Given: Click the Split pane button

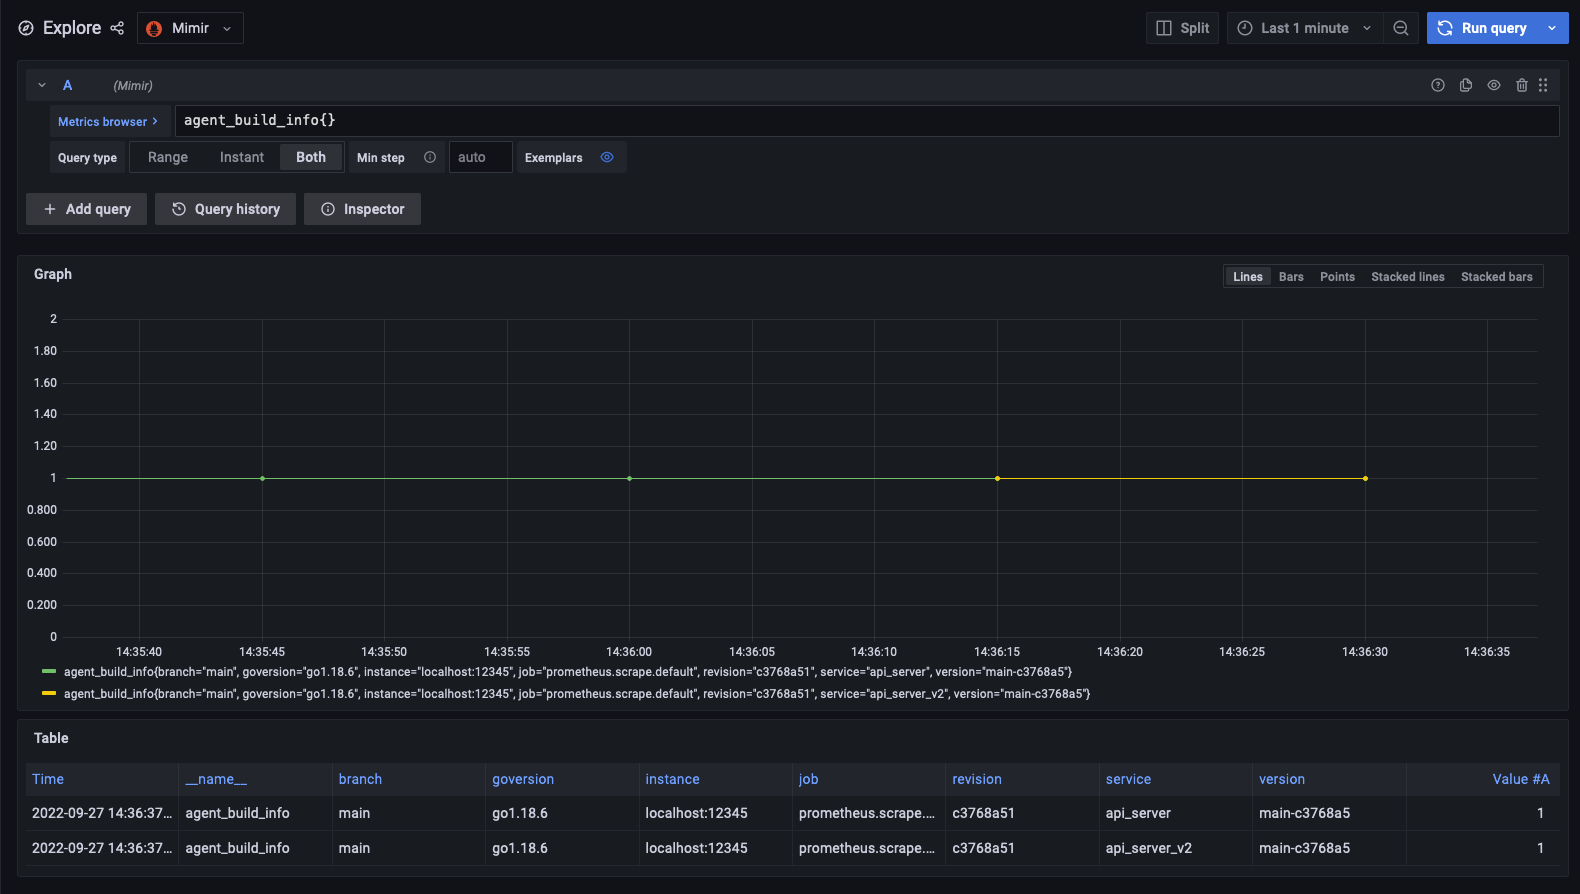Looking at the screenshot, I should 1183,28.
